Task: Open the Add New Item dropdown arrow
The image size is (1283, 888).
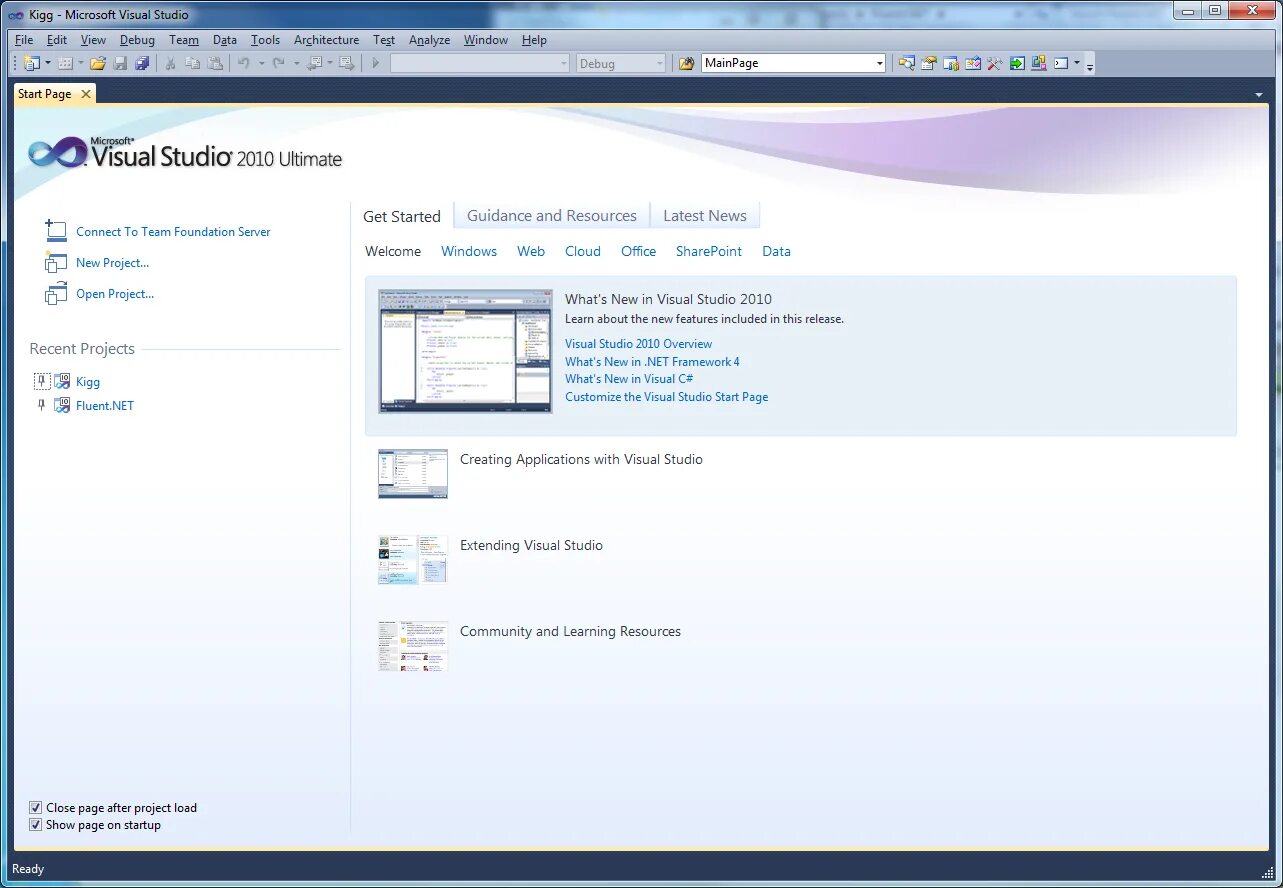Action: pos(81,63)
